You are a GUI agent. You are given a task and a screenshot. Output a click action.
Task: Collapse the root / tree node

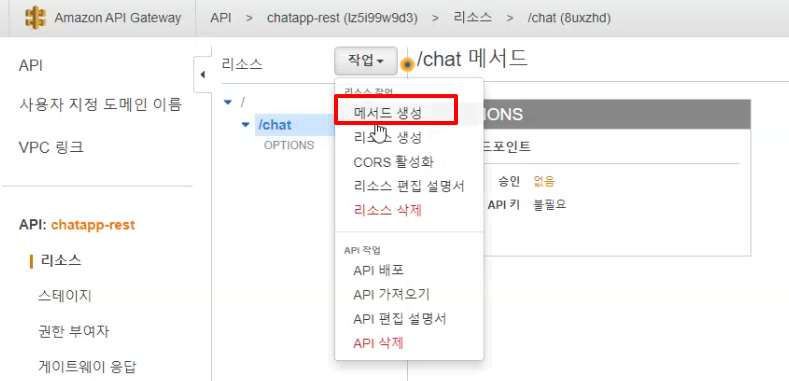tap(228, 102)
